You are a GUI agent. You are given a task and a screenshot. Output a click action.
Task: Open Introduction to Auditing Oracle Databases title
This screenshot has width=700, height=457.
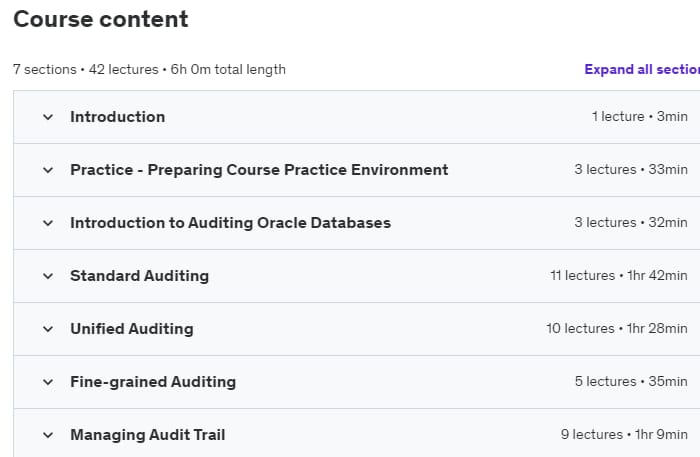tap(230, 223)
